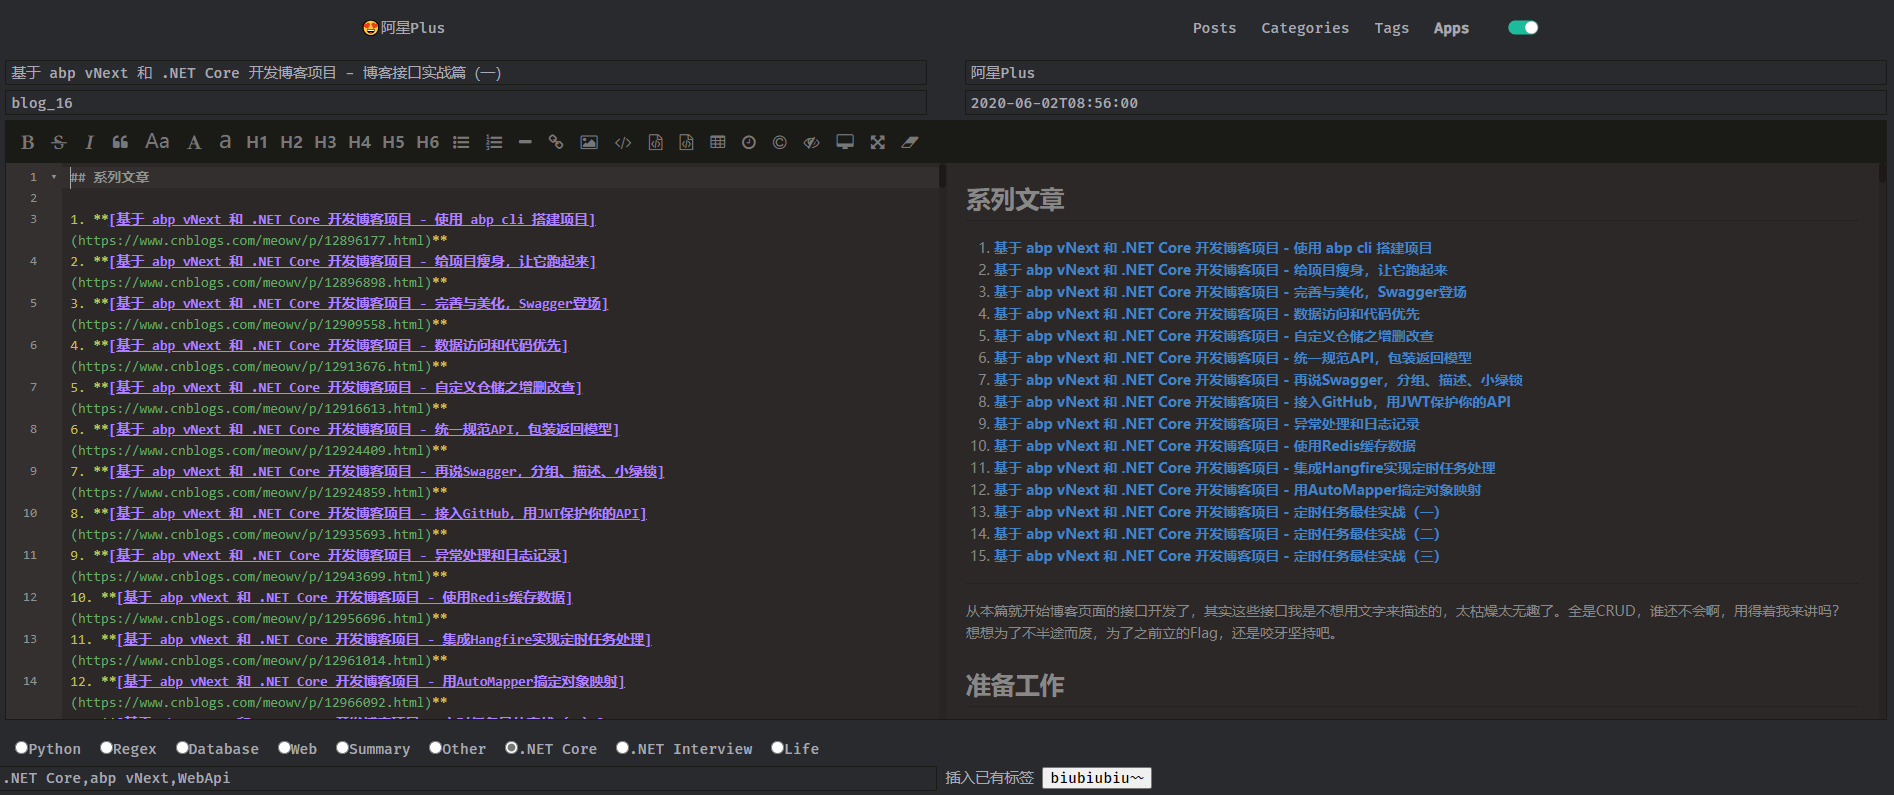1894x795 pixels.
Task: Select the Database category radio button
Action: pyautogui.click(x=182, y=748)
